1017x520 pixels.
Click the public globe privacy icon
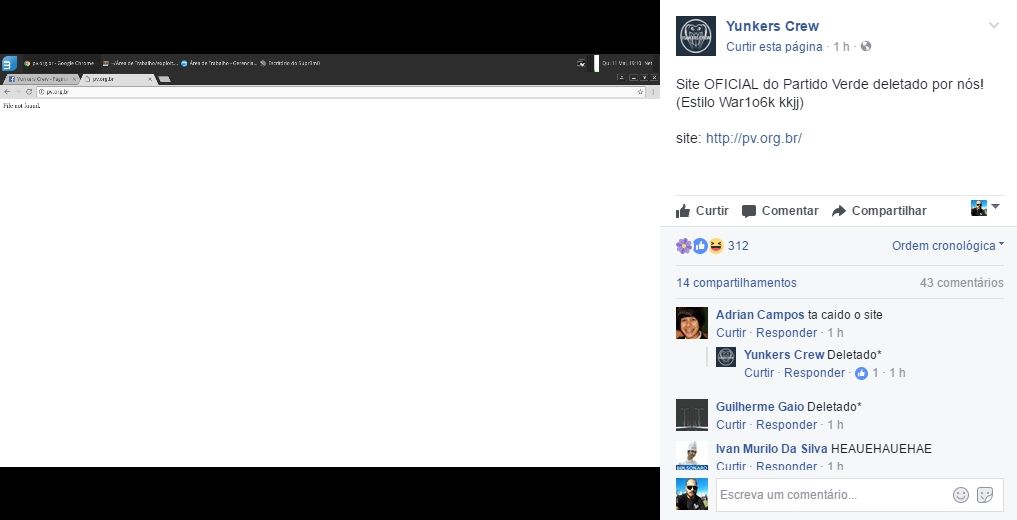(x=866, y=47)
